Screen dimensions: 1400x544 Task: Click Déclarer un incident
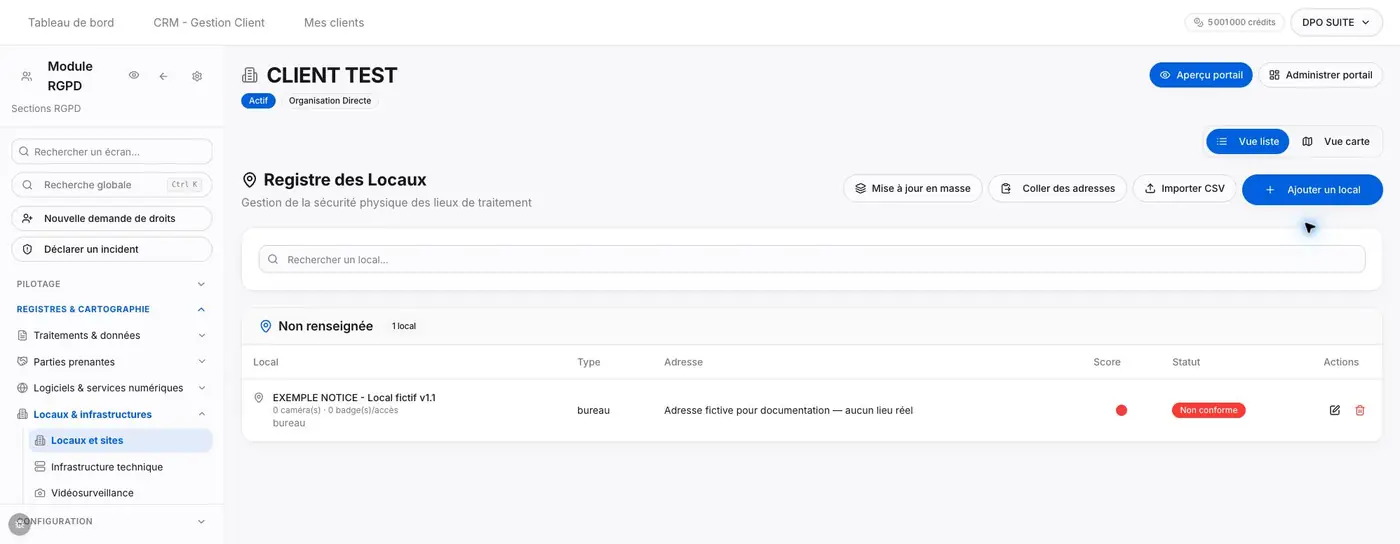pyautogui.click(x=112, y=249)
